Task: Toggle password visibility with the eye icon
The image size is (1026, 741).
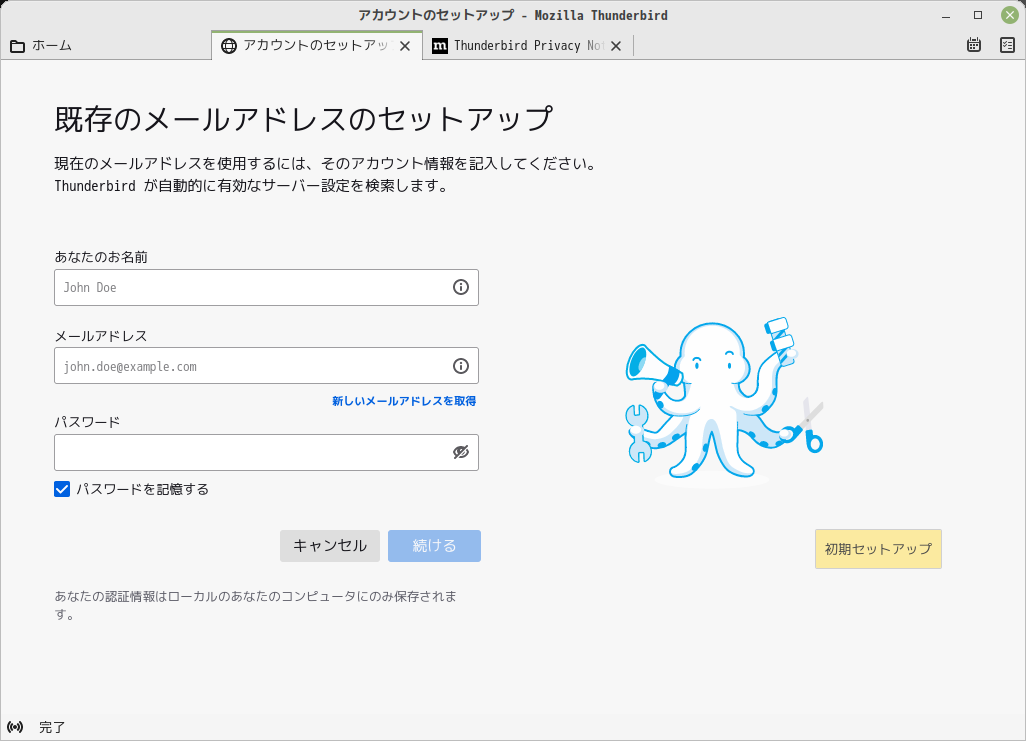Action: pos(461,452)
